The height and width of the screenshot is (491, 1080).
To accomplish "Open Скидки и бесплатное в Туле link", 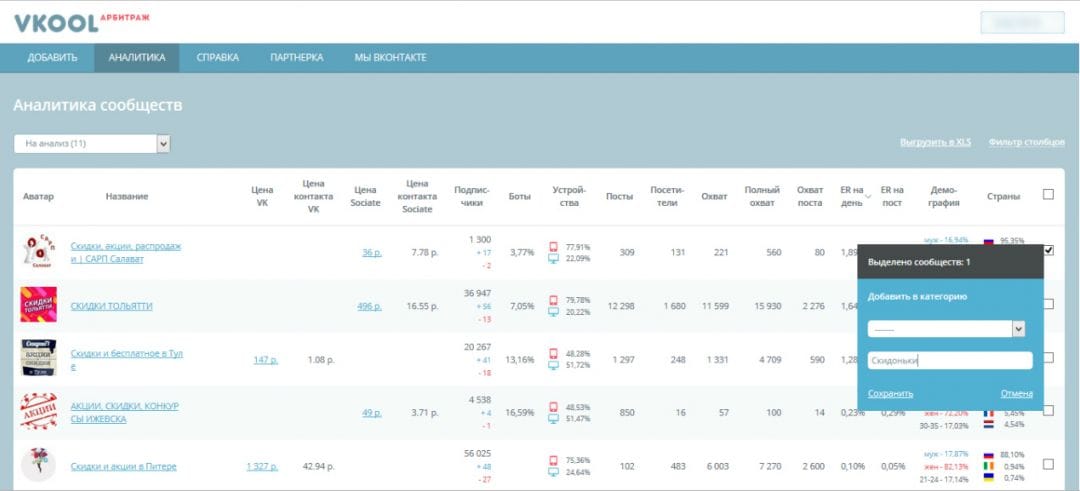I will pos(127,359).
